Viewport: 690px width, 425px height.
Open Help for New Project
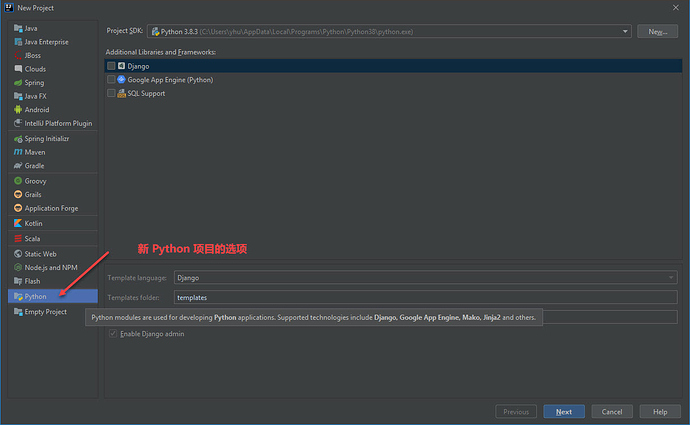pos(660,412)
